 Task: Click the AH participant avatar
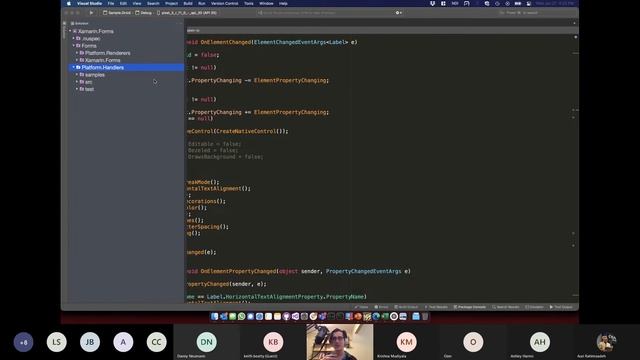(540, 342)
